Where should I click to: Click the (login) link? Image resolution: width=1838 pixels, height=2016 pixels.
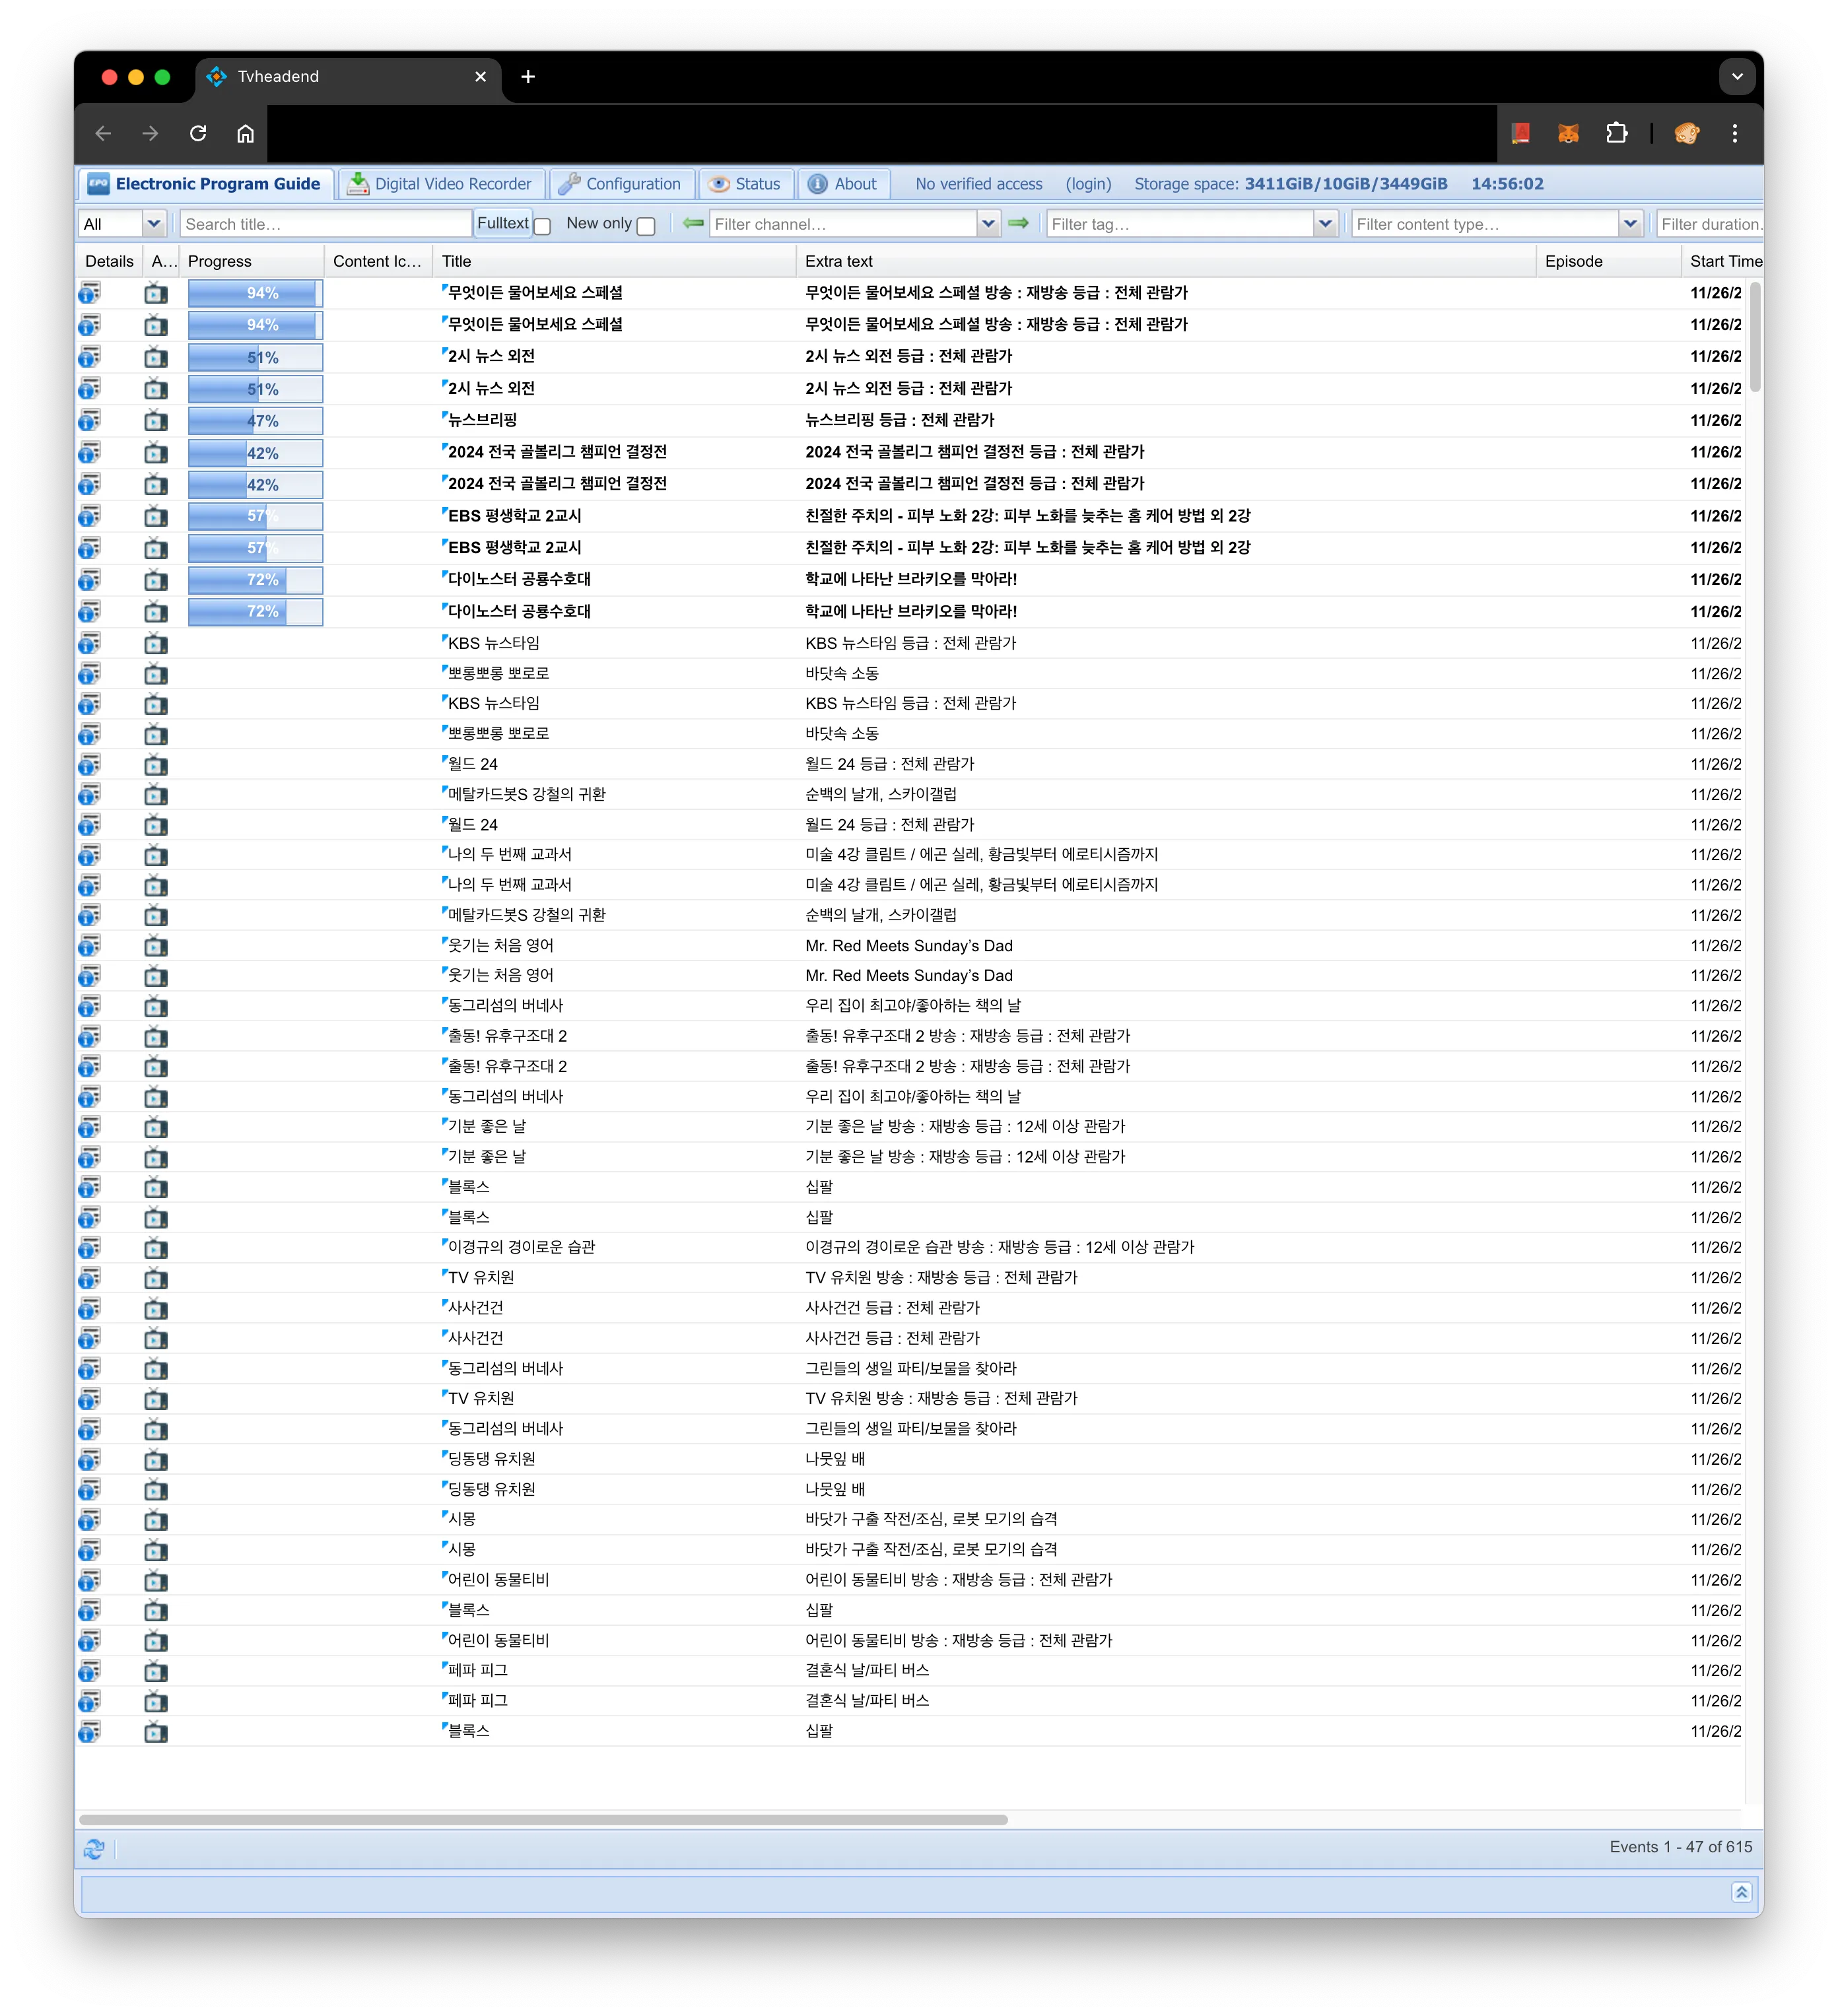[1088, 184]
